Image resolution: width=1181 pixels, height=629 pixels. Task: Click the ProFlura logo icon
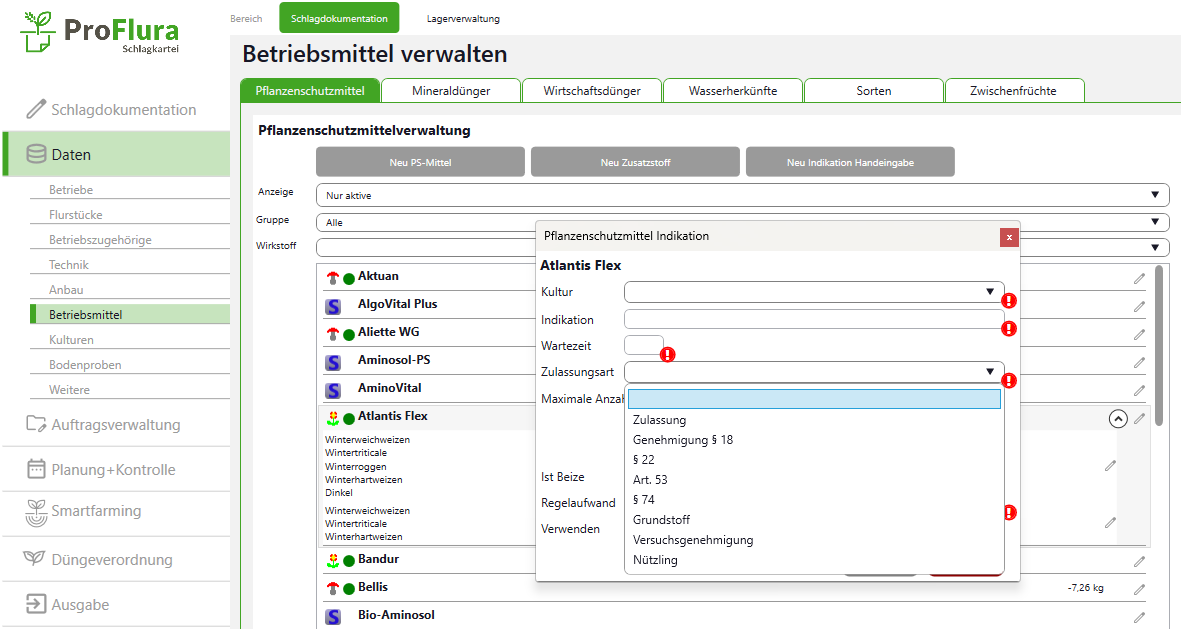click(38, 32)
